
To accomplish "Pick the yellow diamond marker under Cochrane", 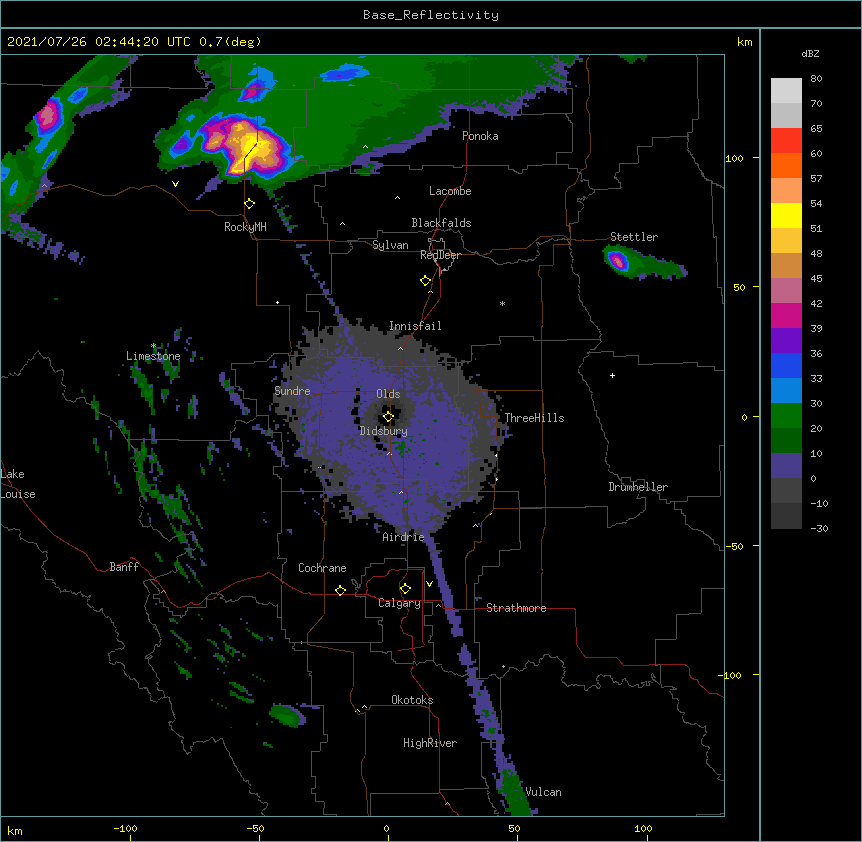I will pos(340,590).
